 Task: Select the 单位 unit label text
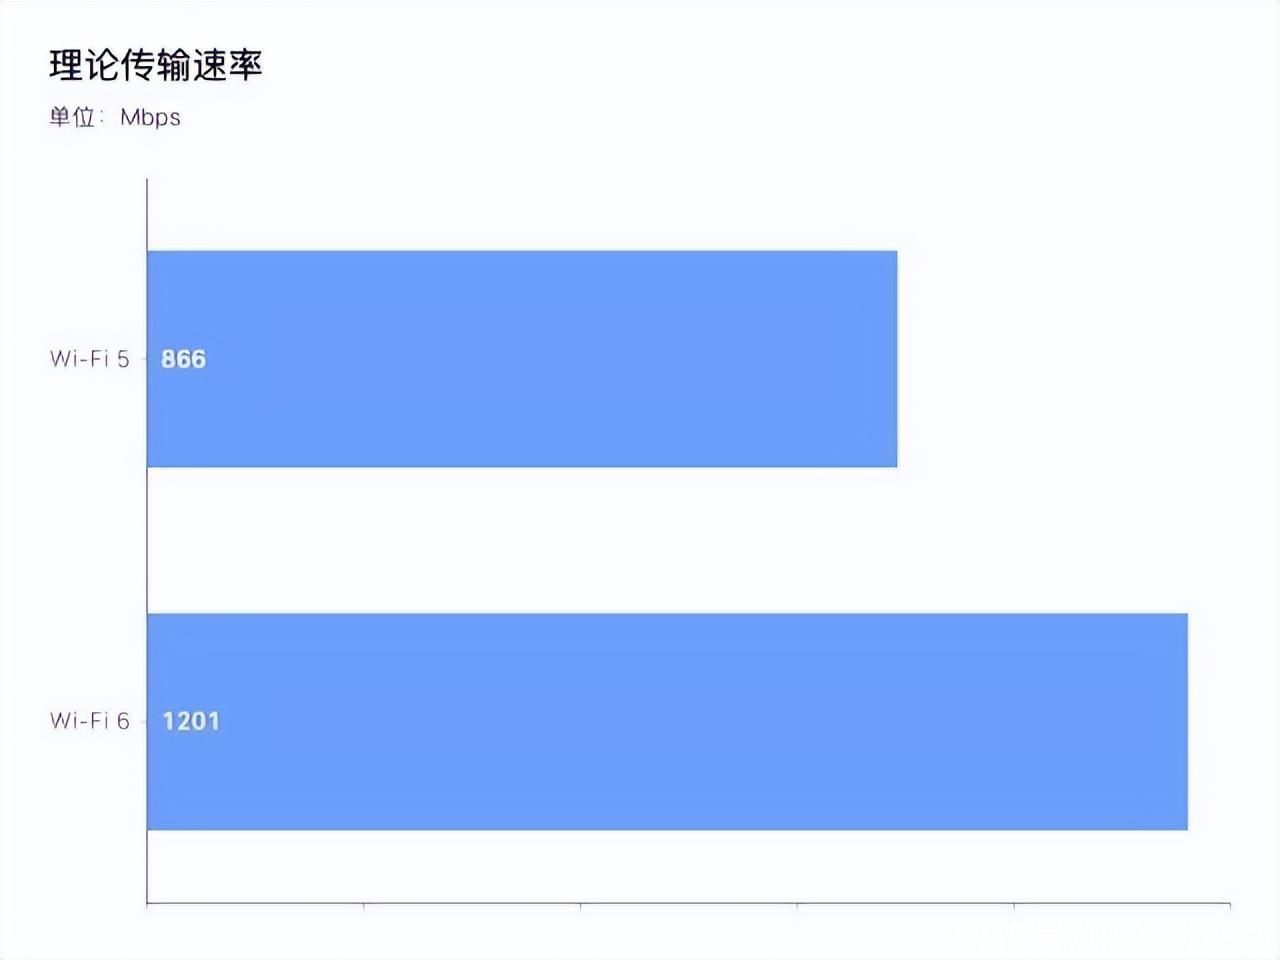point(72,117)
